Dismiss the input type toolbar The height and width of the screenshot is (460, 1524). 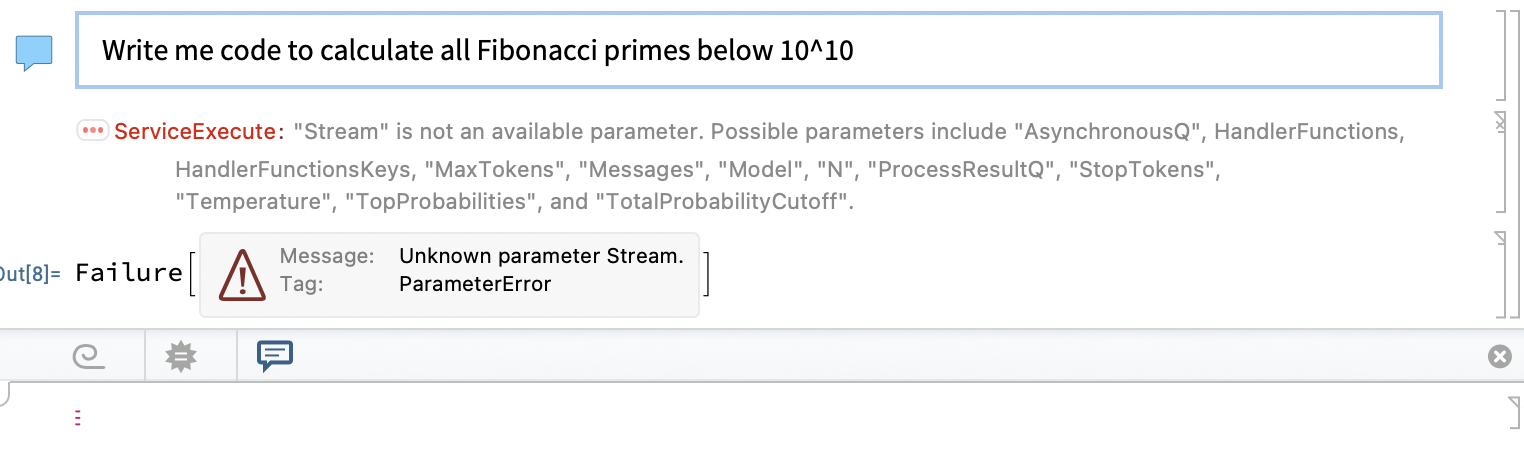point(1499,356)
